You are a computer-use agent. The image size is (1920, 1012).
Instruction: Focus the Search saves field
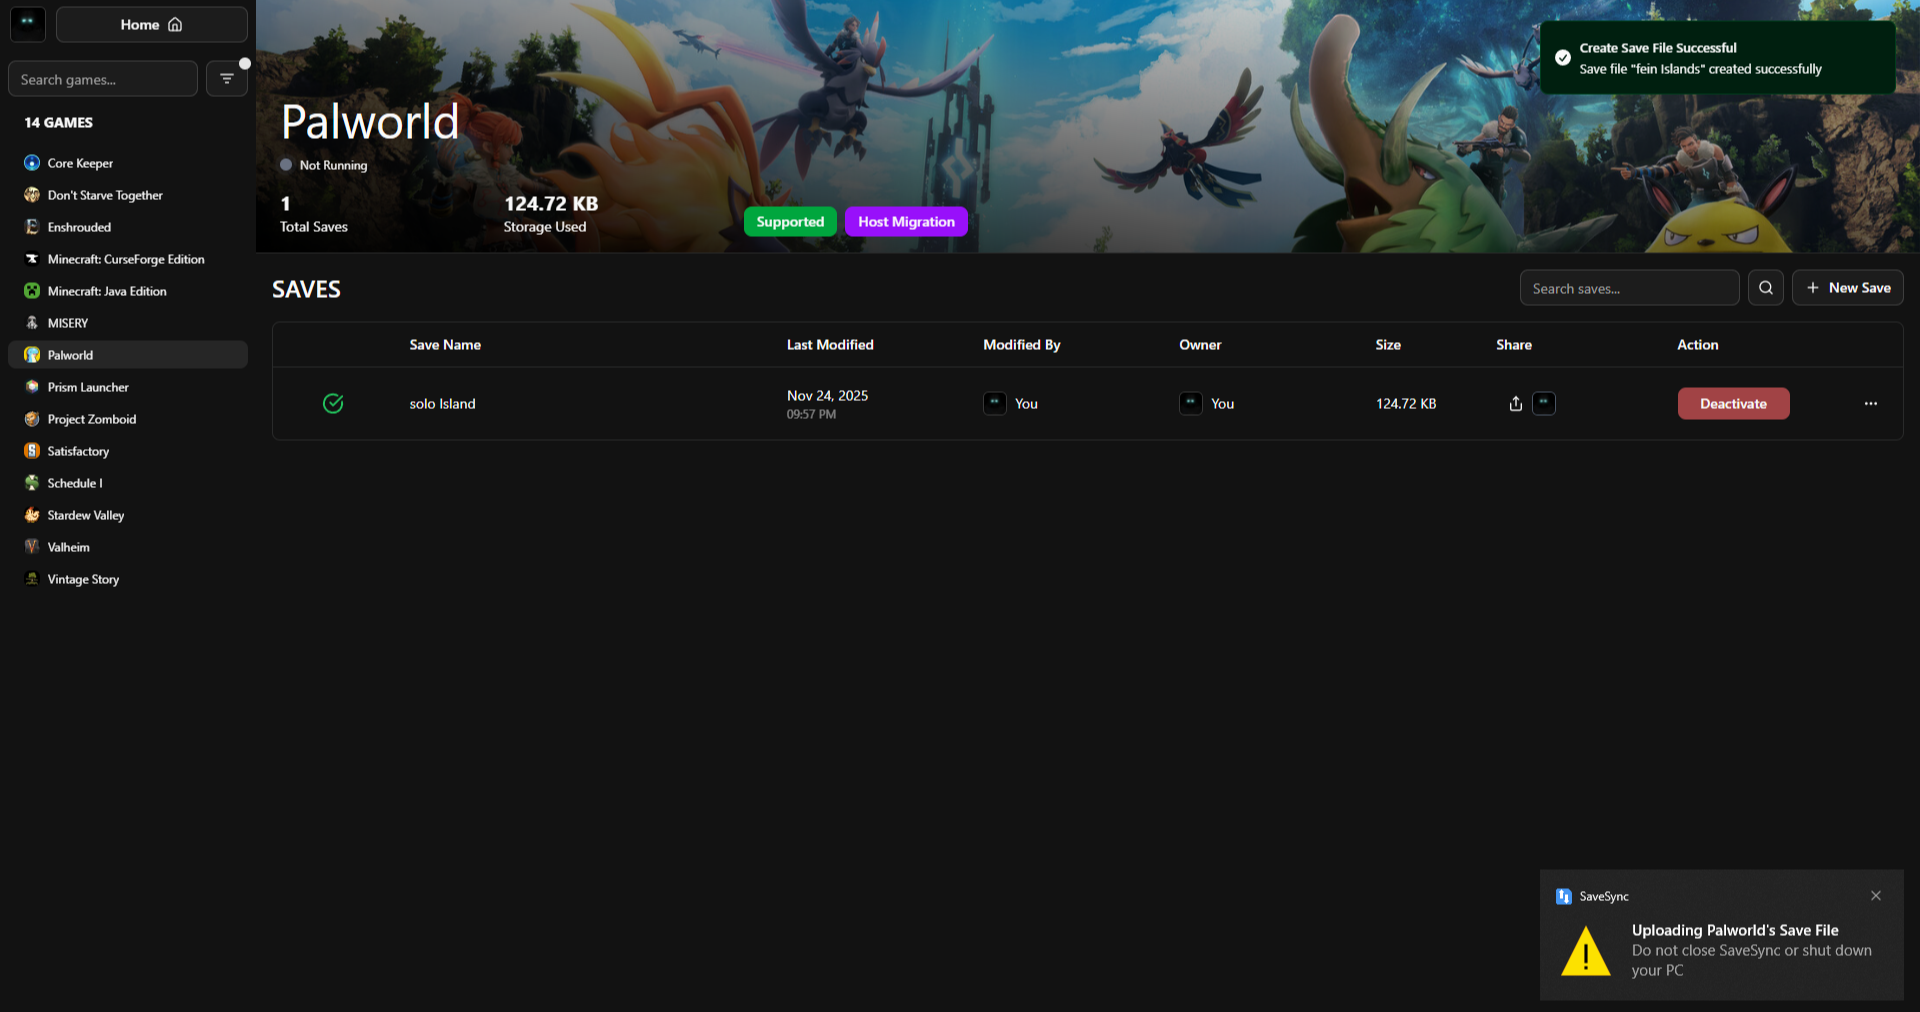[1630, 288]
